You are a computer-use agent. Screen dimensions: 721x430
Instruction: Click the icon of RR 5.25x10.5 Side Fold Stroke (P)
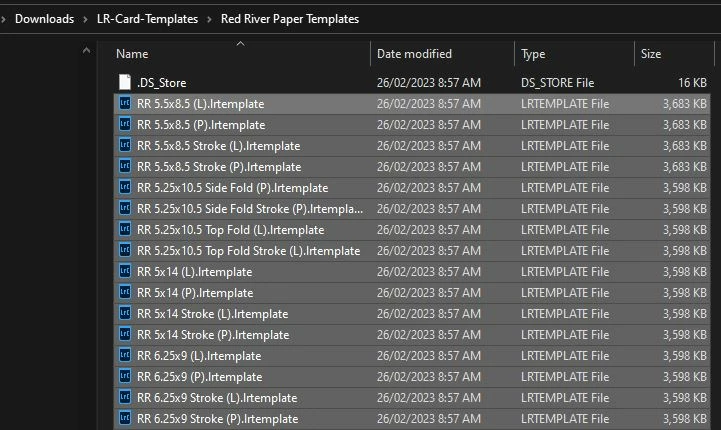pos(125,208)
